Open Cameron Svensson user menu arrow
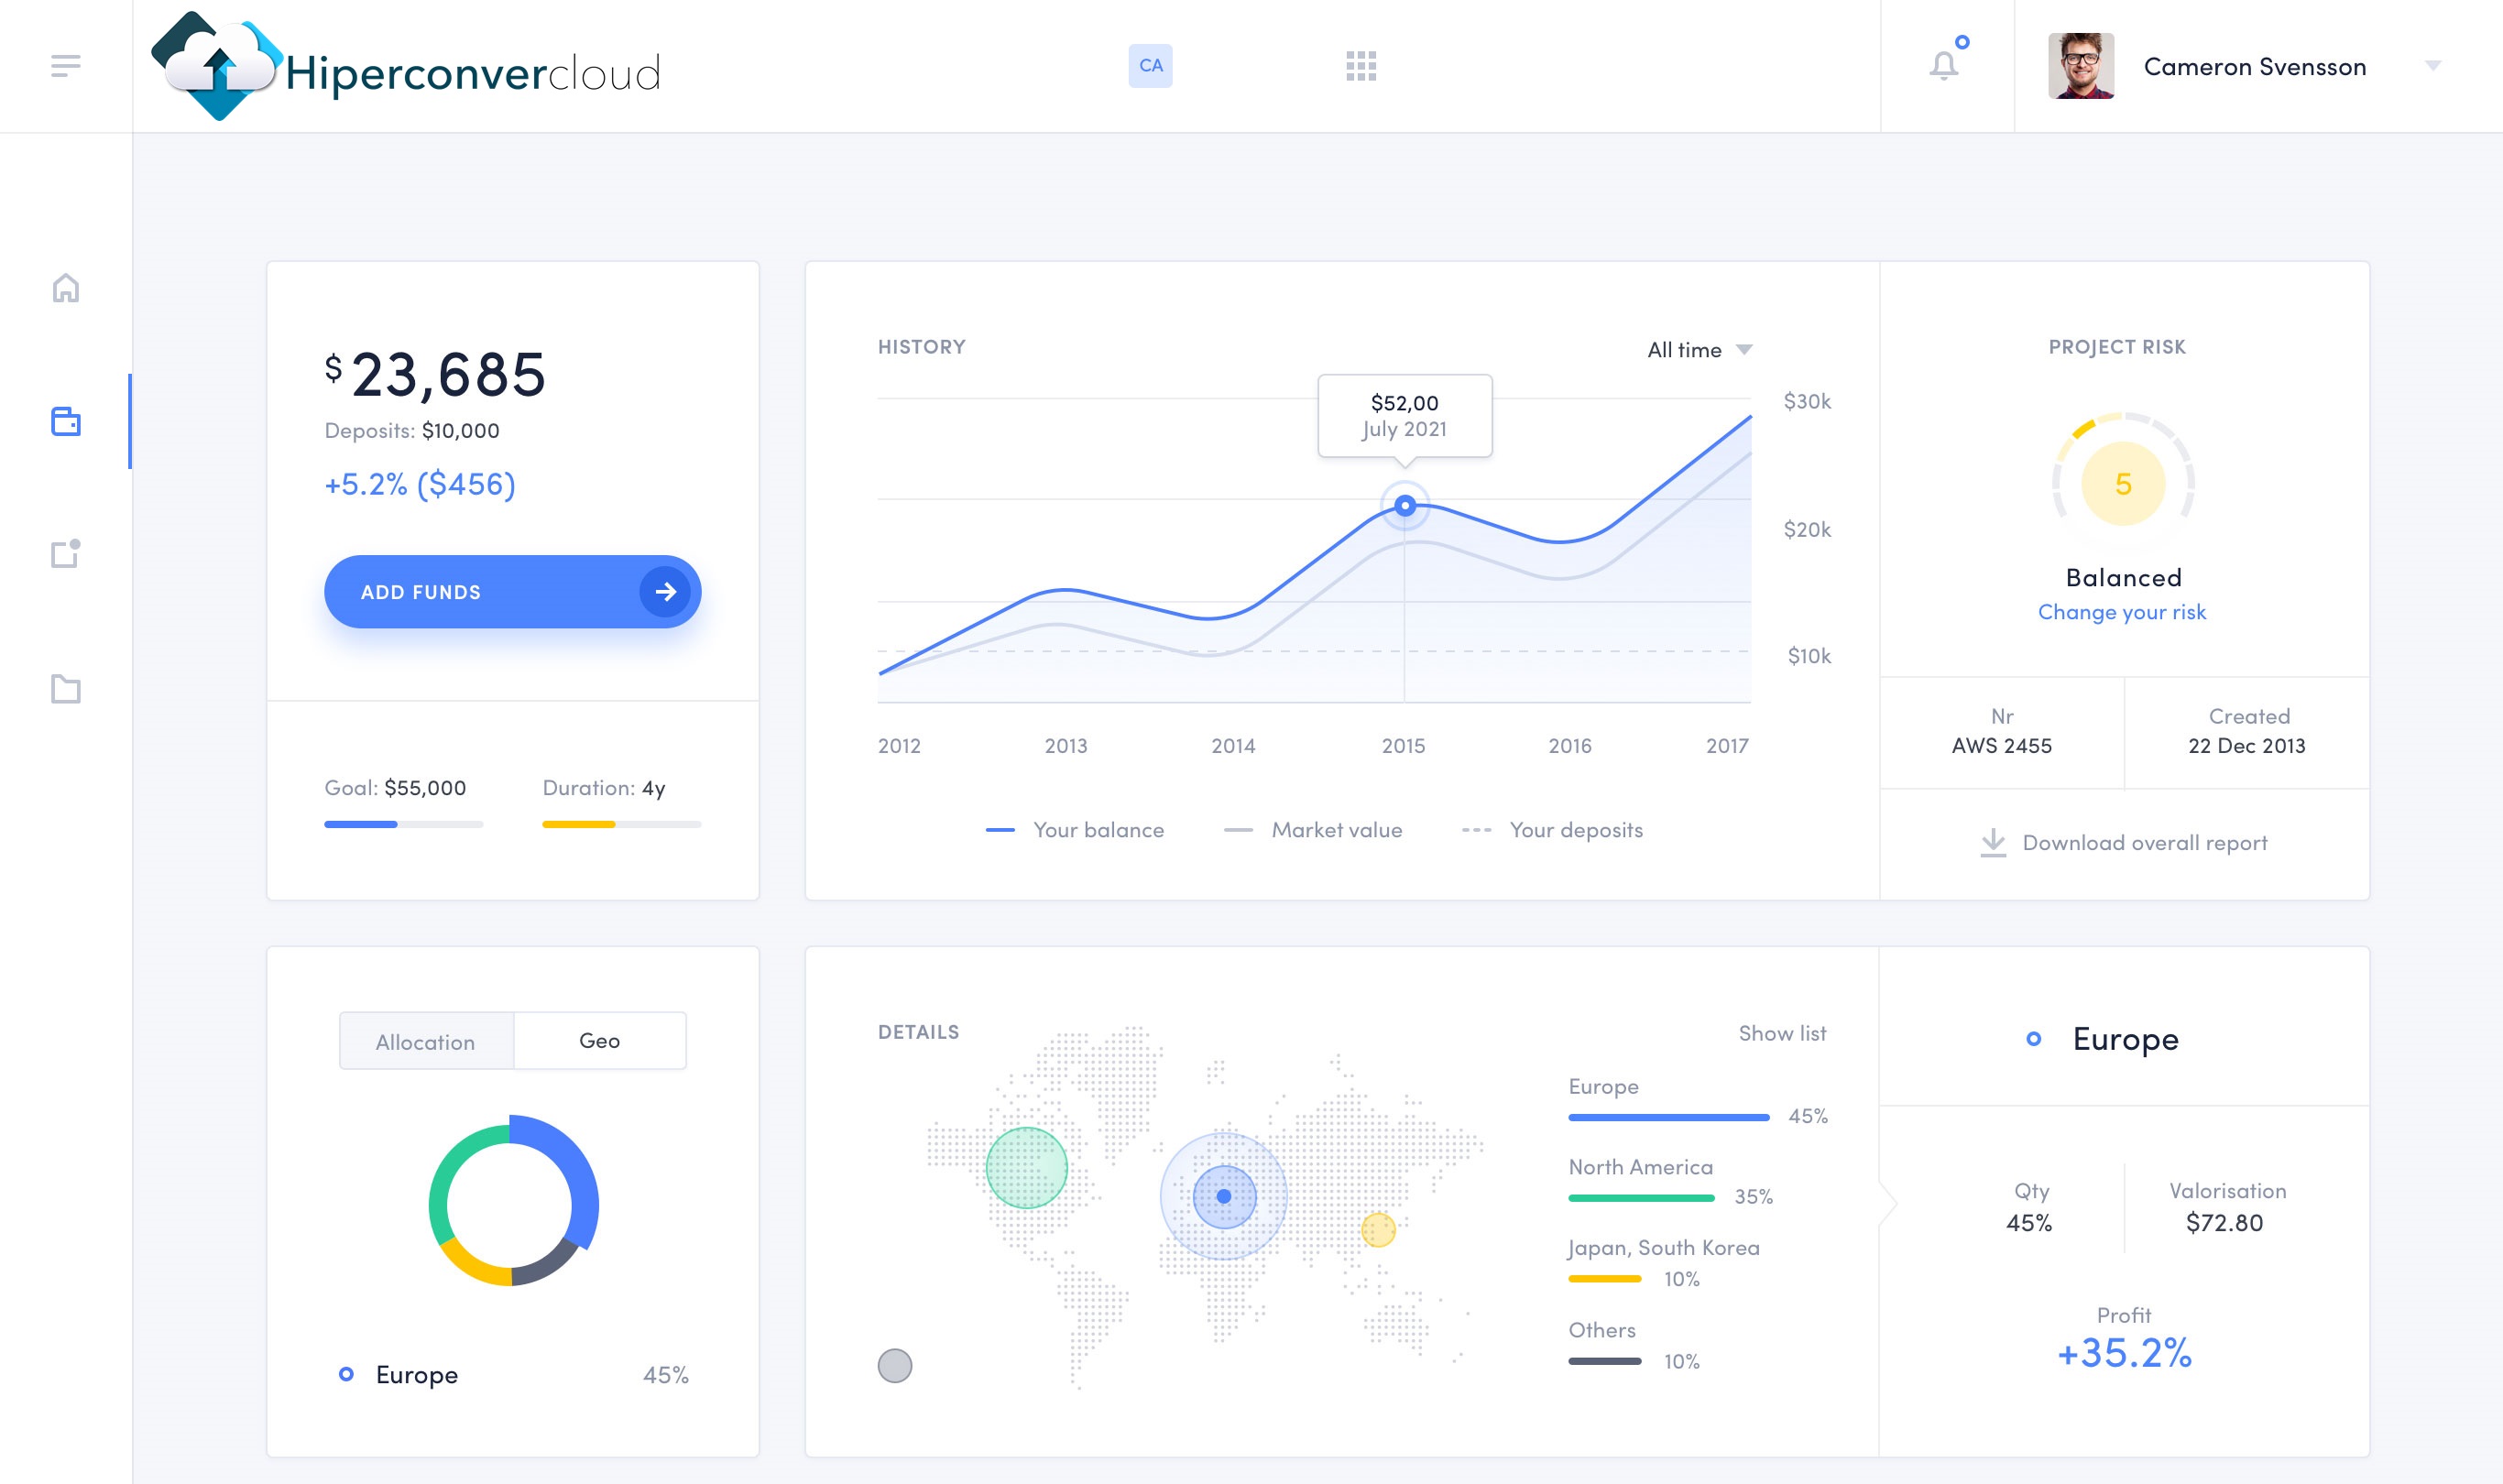This screenshot has width=2503, height=1484. tap(2433, 66)
